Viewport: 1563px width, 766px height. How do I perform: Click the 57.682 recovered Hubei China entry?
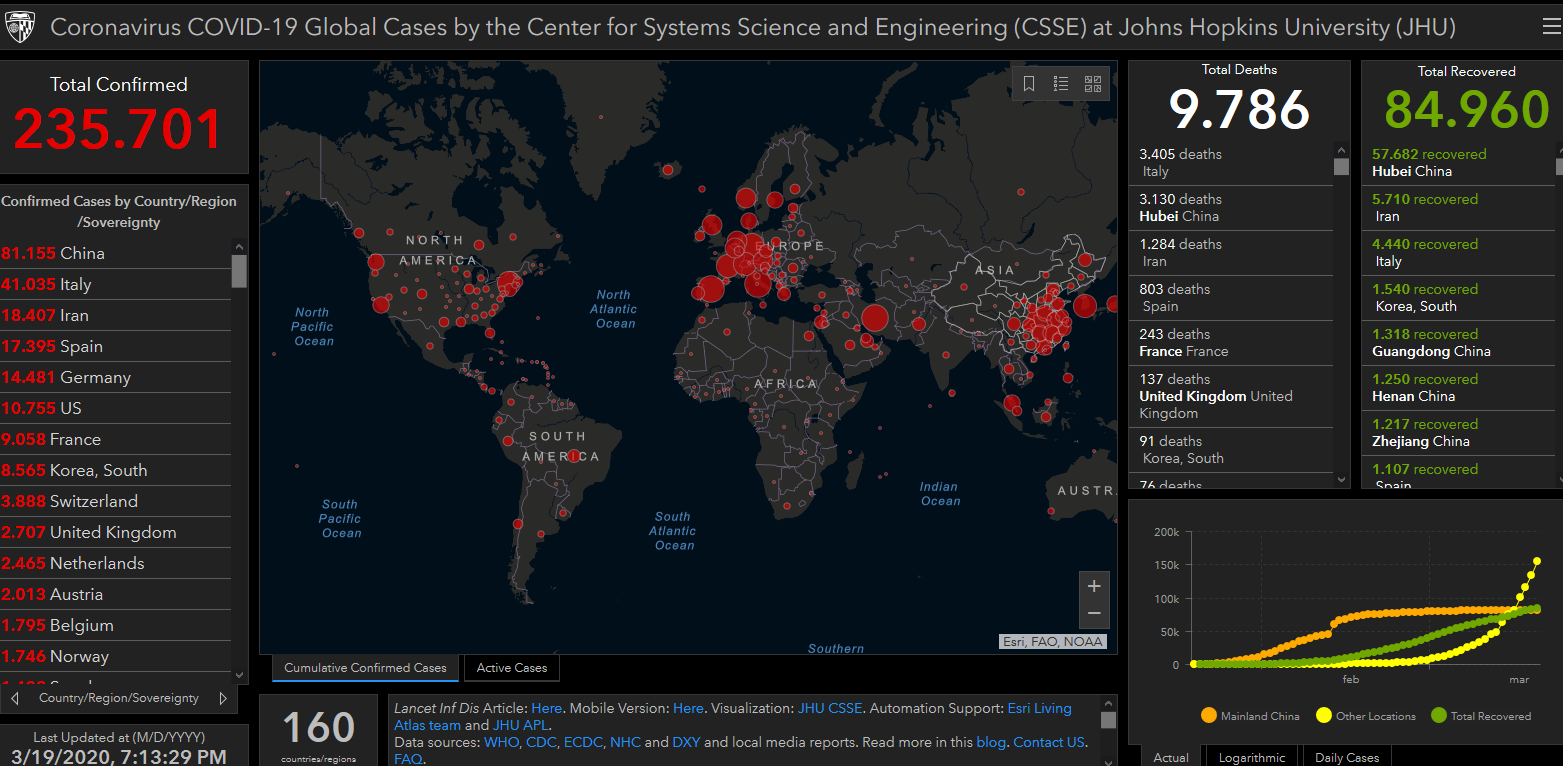pos(1458,163)
